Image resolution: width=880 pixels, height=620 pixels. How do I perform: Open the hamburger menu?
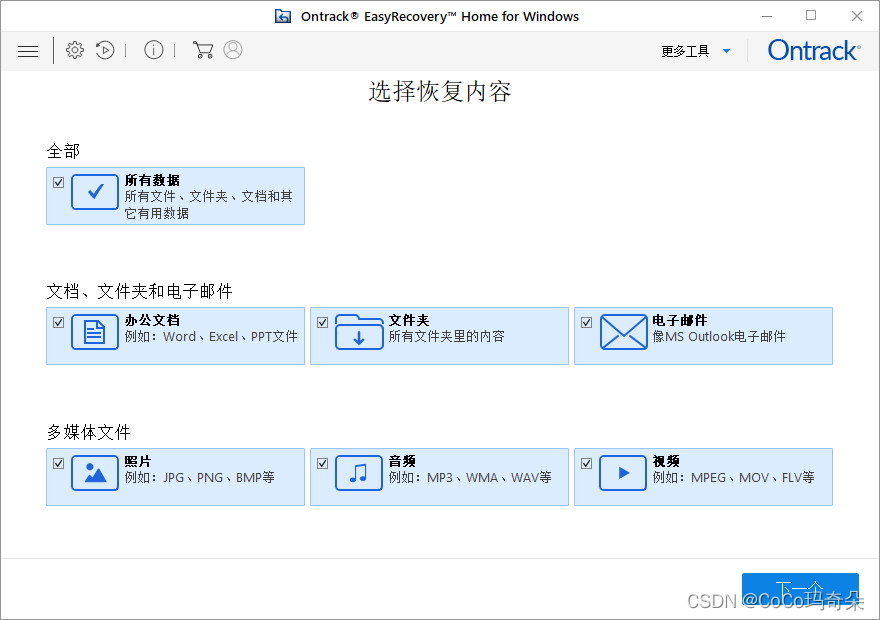28,50
